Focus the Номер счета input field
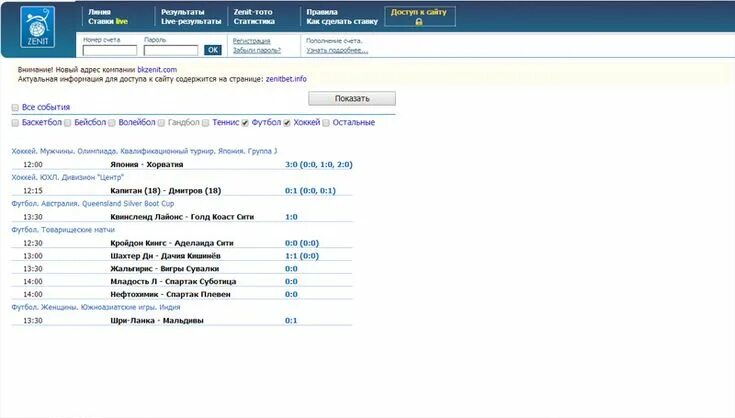The width and height of the screenshot is (735, 418). click(110, 50)
